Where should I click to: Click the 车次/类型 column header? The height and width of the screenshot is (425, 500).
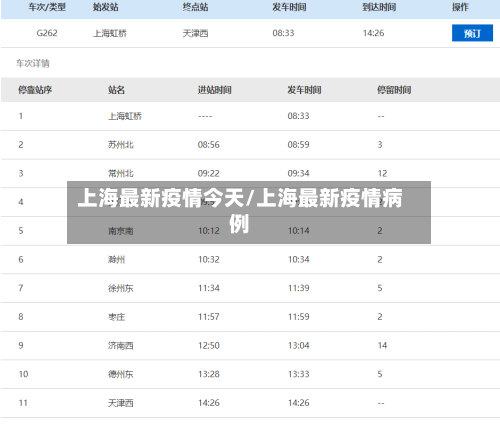[x=47, y=7]
